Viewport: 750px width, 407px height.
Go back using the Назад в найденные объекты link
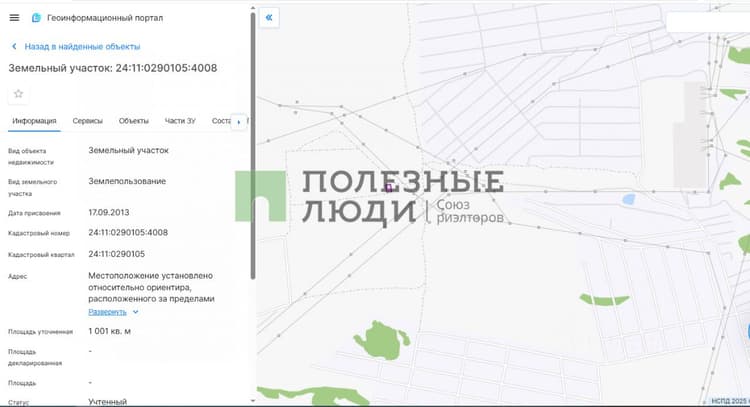pos(82,46)
